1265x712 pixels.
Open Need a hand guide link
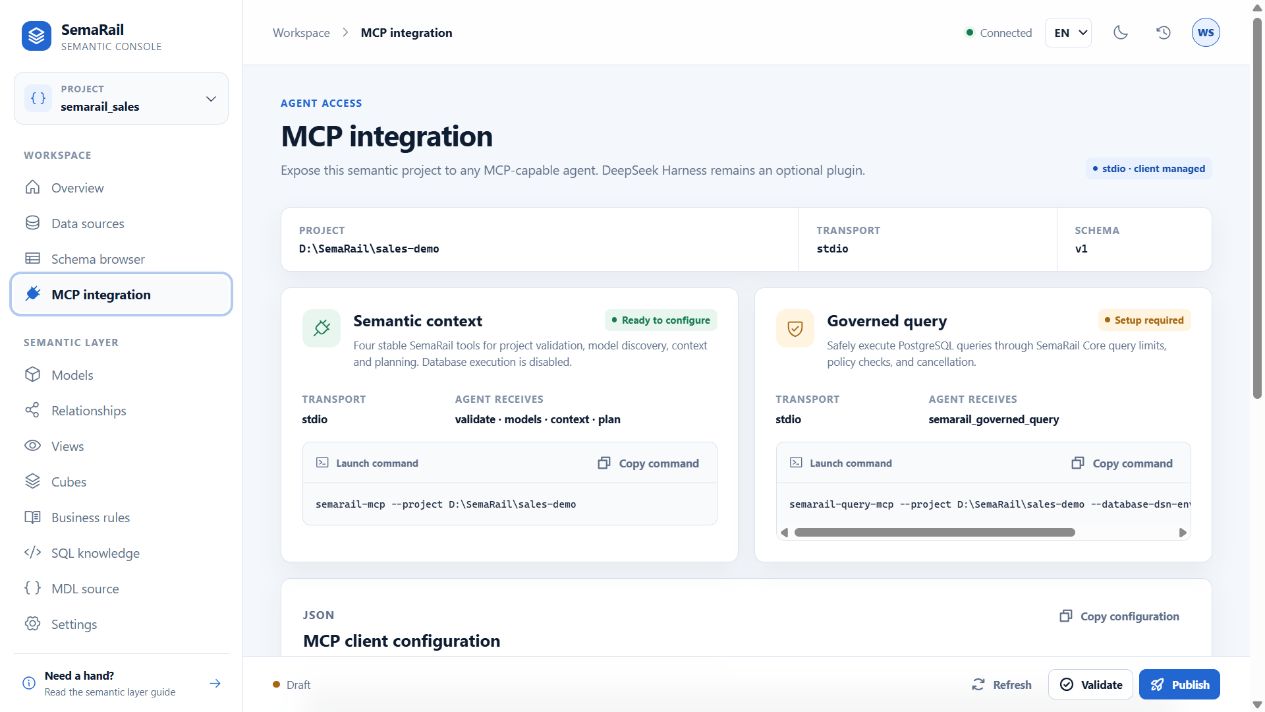click(121, 684)
